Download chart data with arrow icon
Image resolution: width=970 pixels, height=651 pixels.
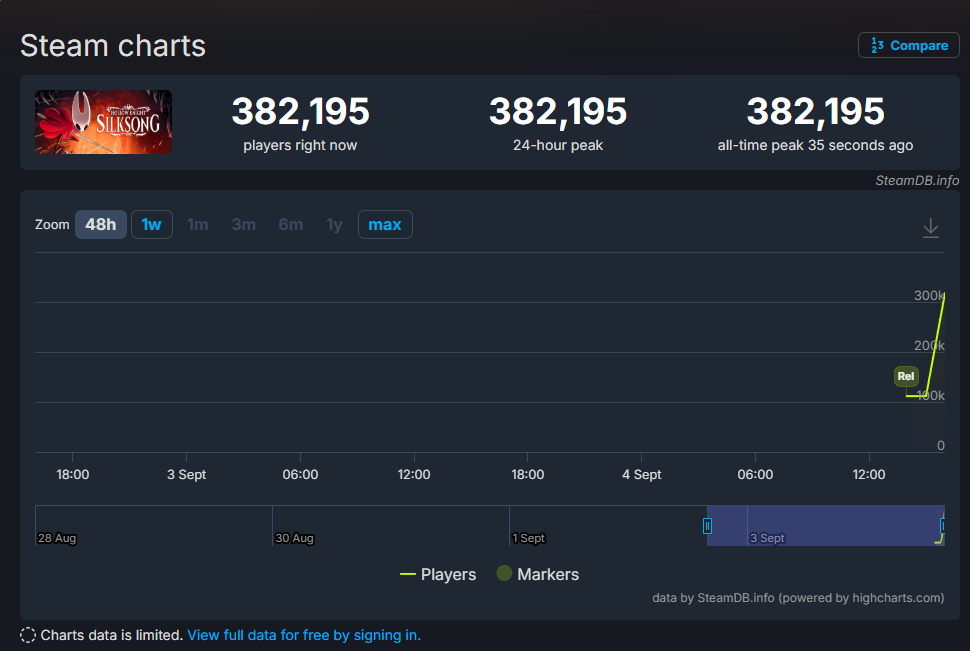tap(930, 228)
